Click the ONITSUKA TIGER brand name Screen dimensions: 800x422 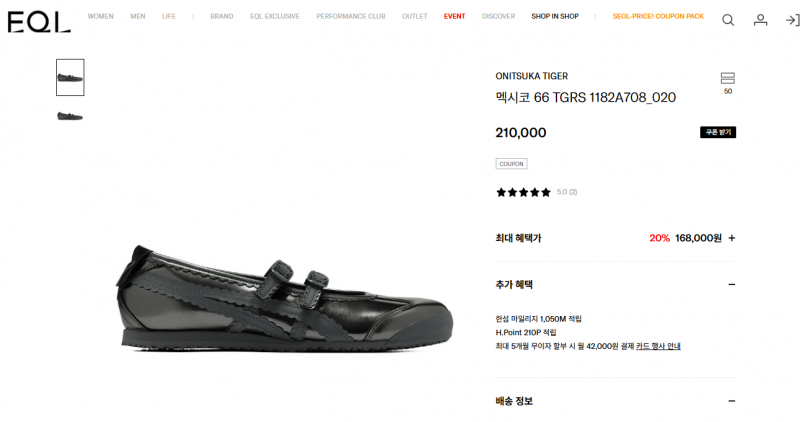[532, 76]
